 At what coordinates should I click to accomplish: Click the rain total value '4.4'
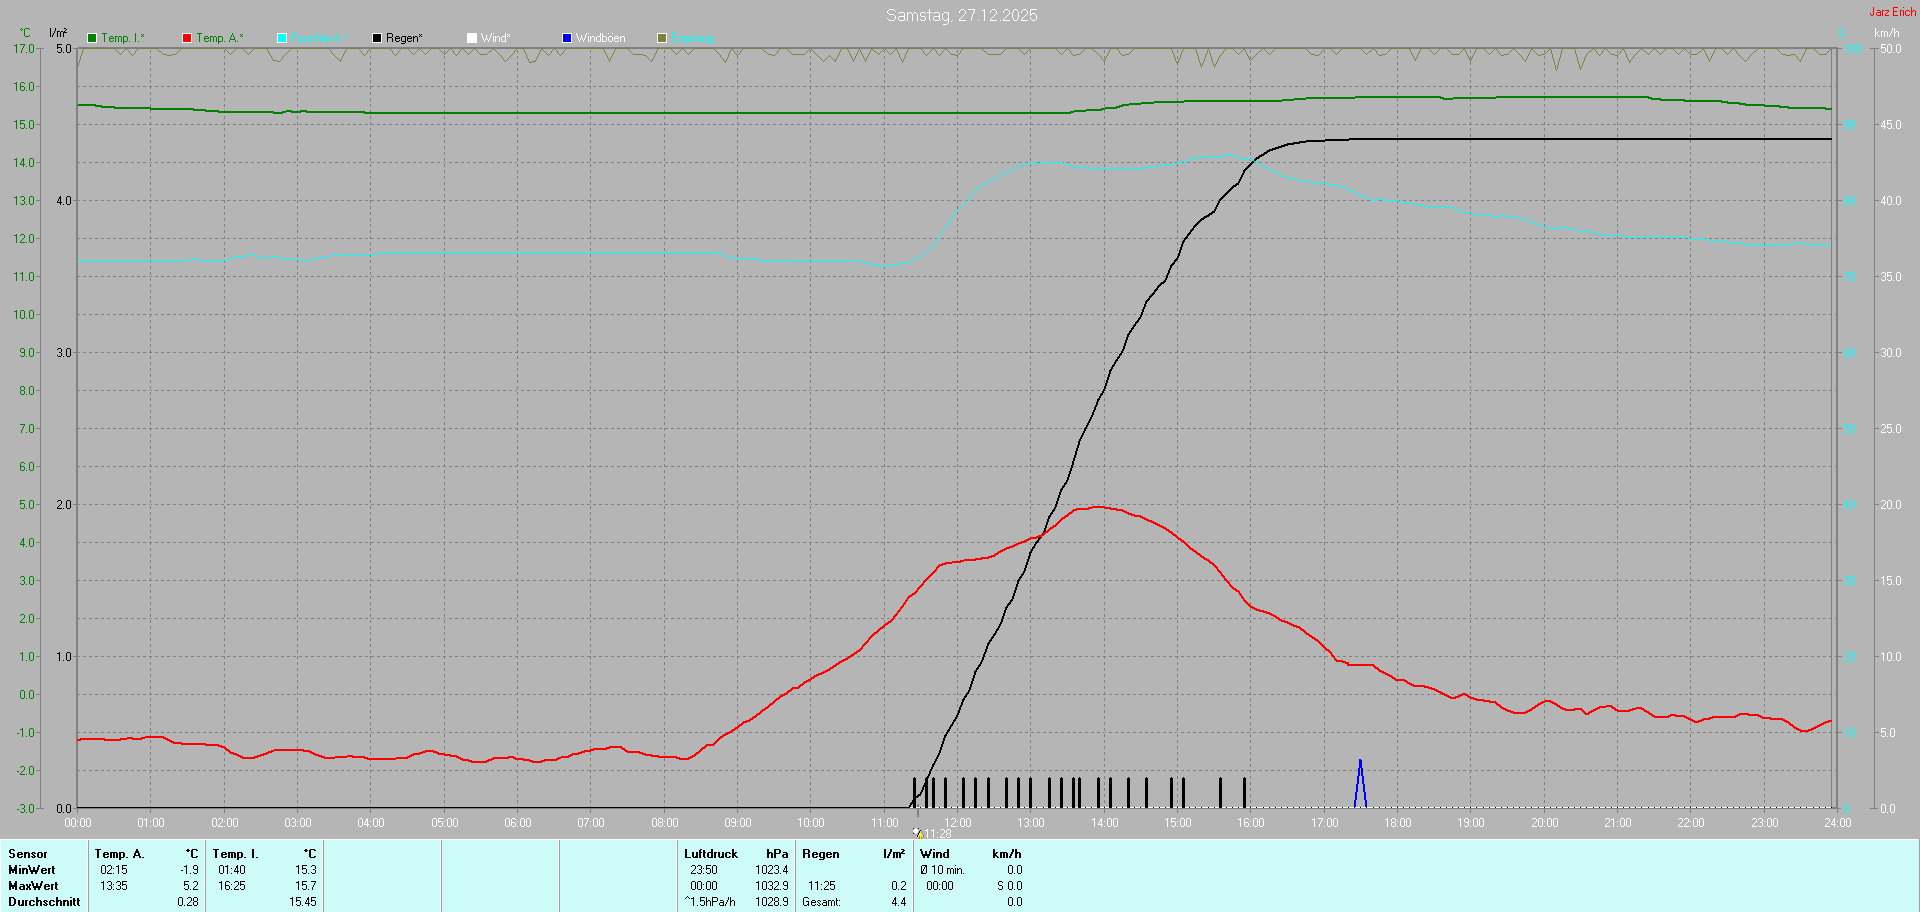click(x=899, y=902)
